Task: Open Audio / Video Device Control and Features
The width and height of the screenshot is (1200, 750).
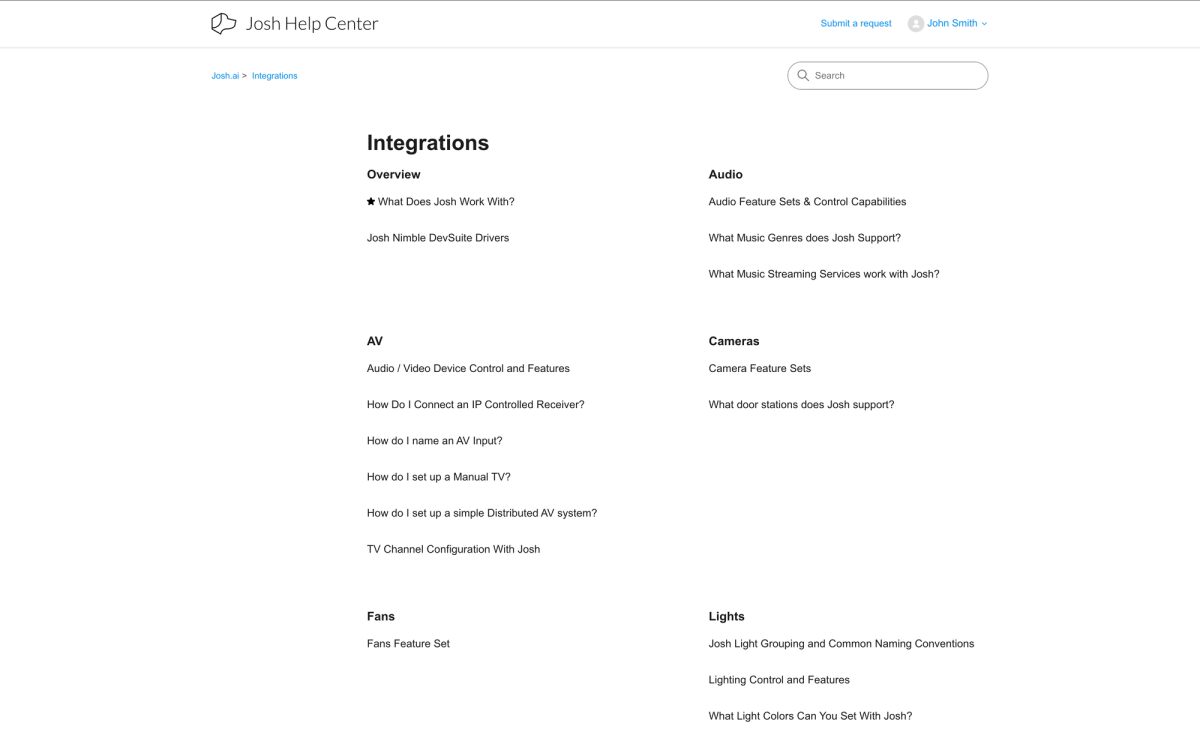Action: 468,368
